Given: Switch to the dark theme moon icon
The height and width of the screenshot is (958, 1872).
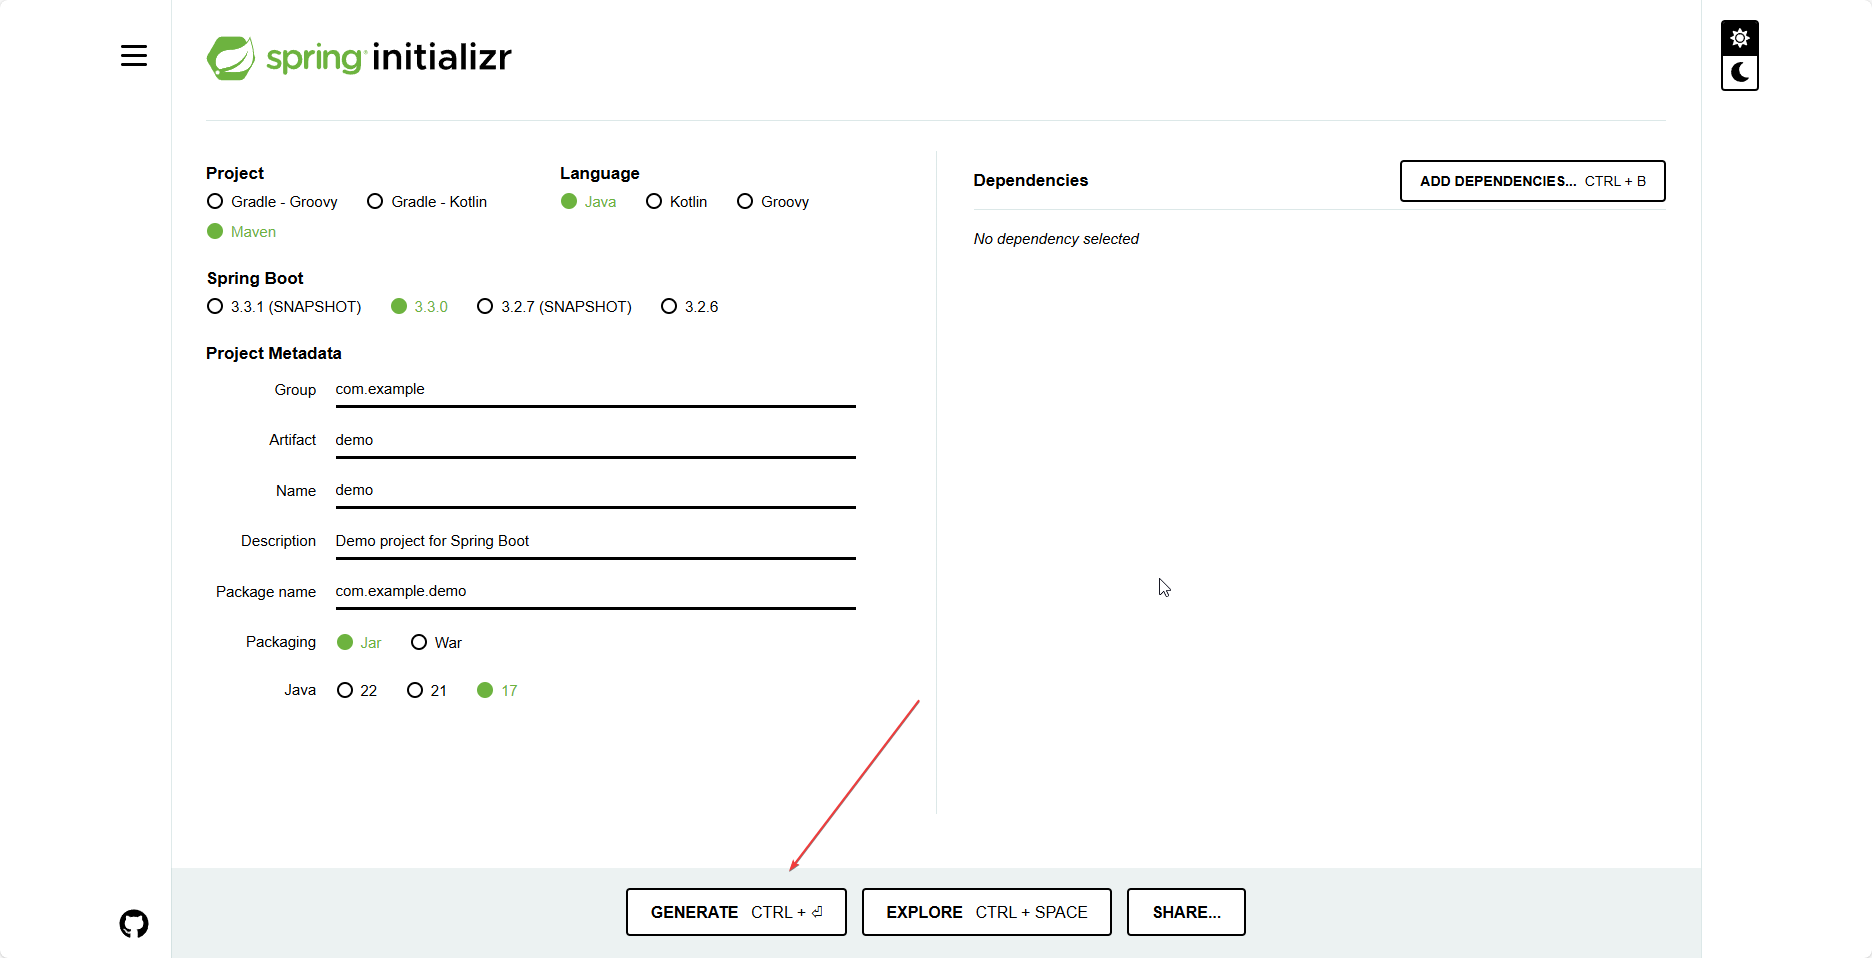Looking at the screenshot, I should click(x=1740, y=72).
